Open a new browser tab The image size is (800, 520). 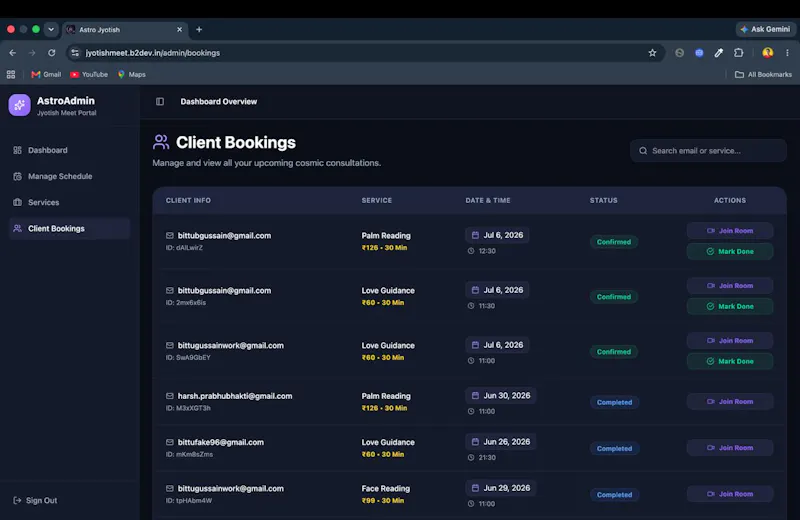click(199, 30)
